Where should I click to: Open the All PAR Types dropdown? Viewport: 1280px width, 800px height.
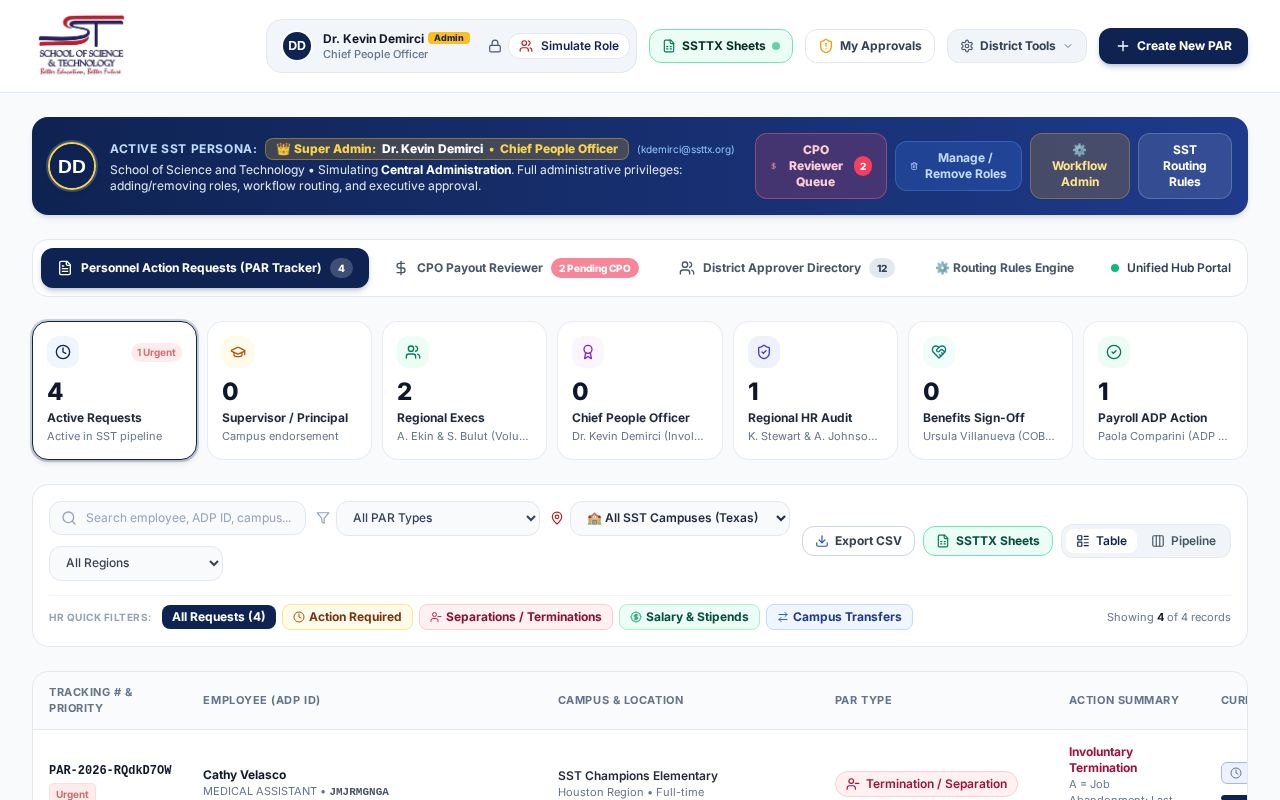pyautogui.click(x=438, y=518)
